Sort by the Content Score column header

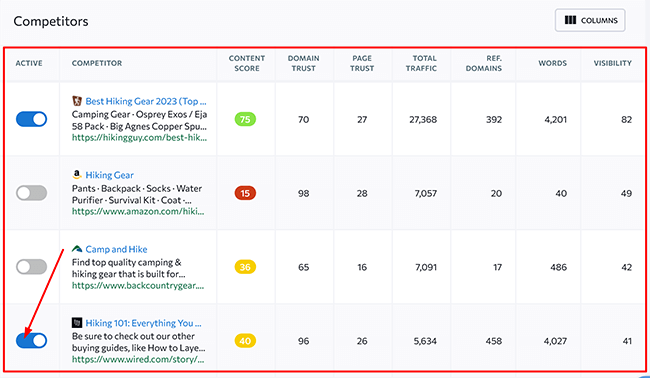pyautogui.click(x=247, y=63)
